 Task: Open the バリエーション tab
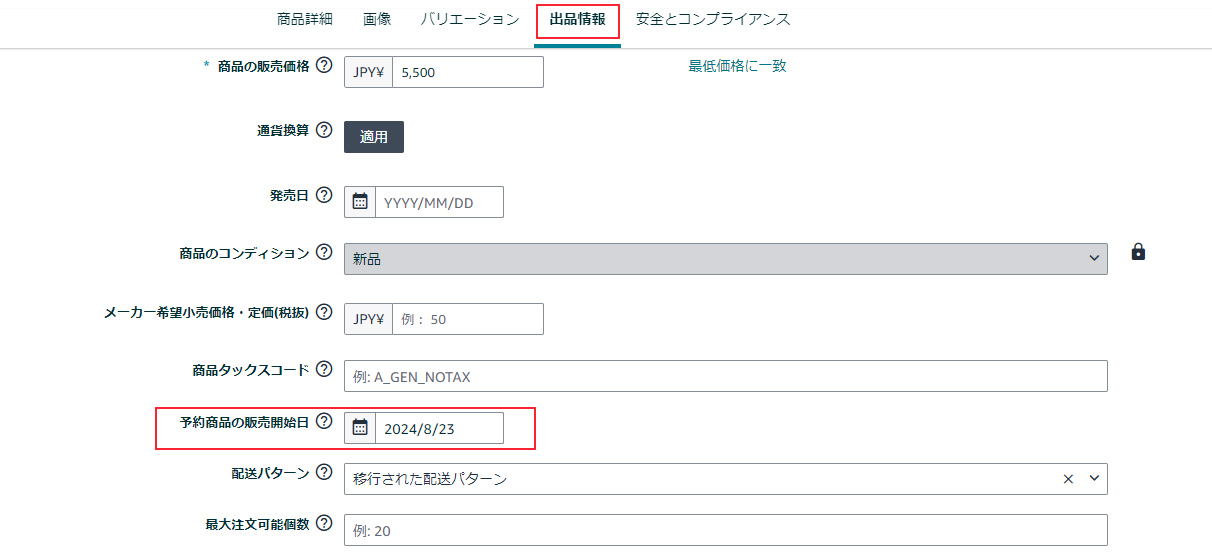tap(470, 19)
